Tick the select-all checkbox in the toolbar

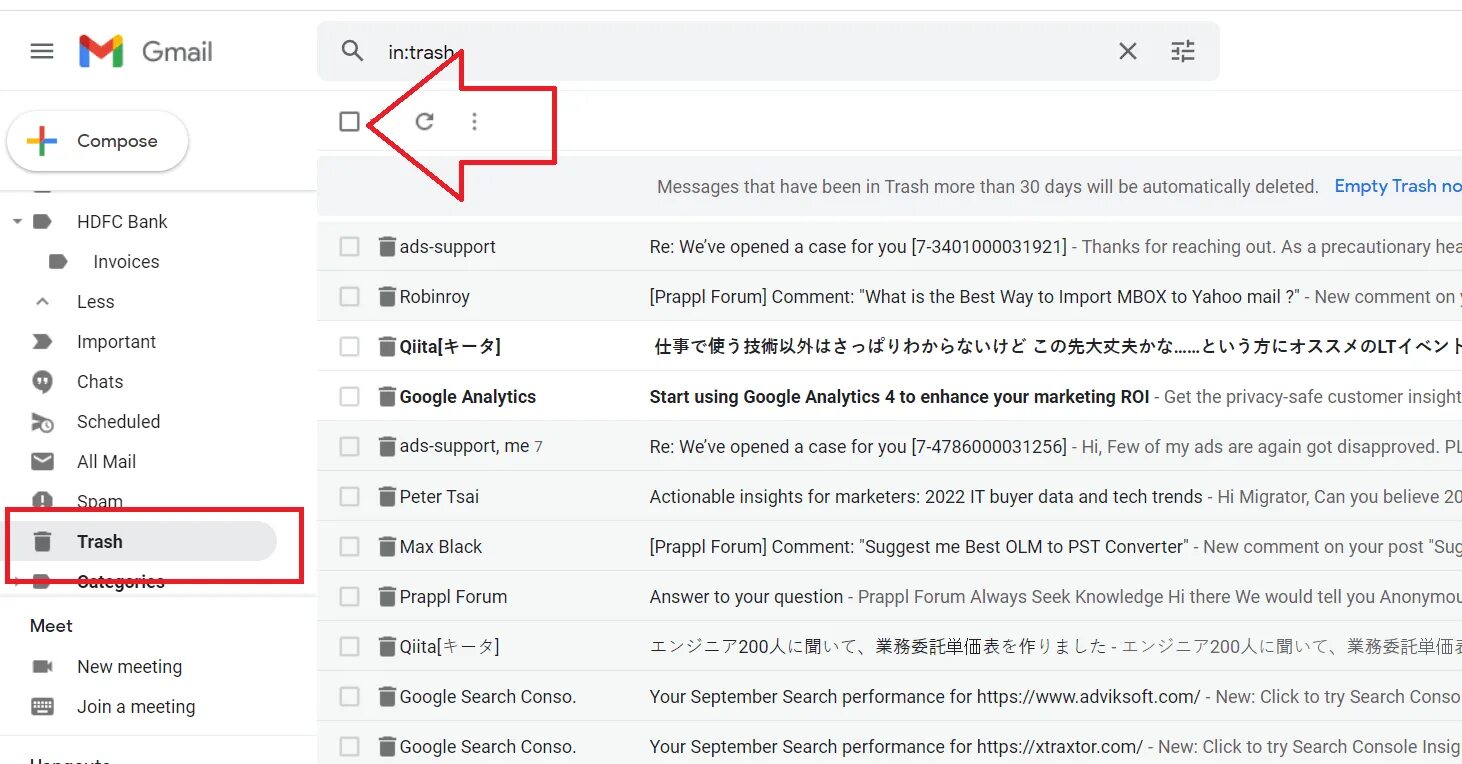coord(349,122)
